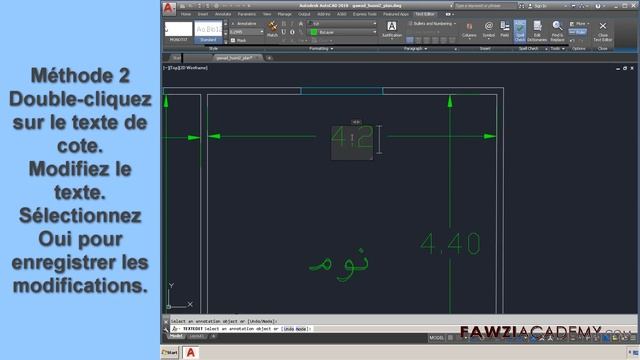Screen dimensions: 640x360
Task: Apply Overline with the O button
Action: 292,32
